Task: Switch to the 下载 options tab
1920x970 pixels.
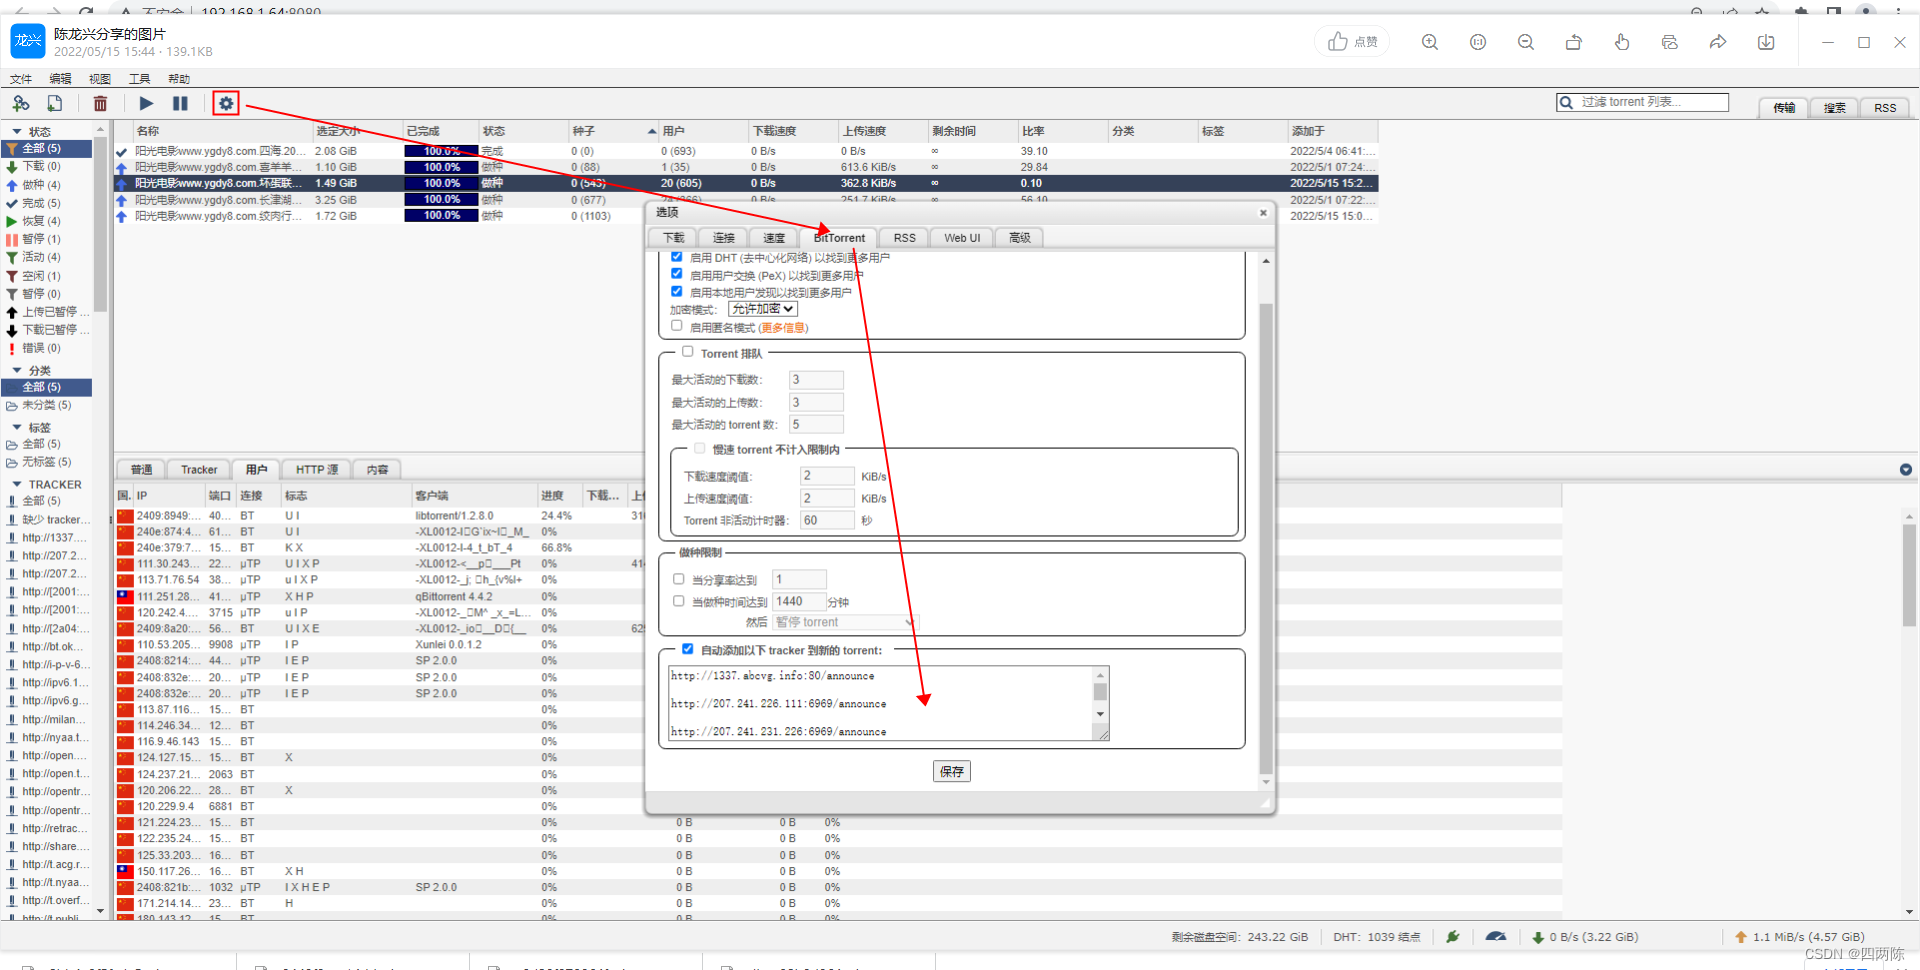Action: (x=673, y=238)
